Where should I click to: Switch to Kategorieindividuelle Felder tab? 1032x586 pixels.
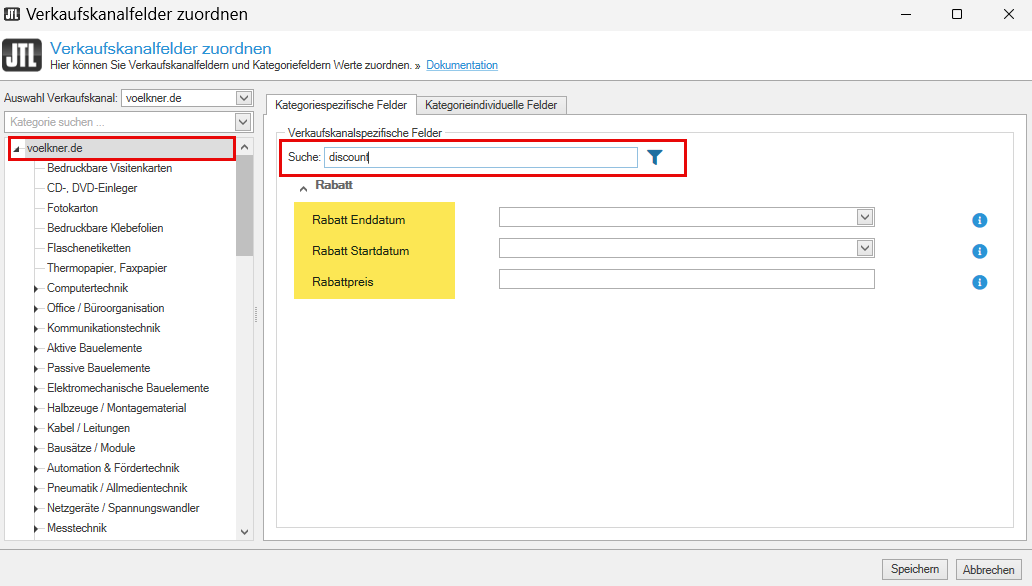493,105
